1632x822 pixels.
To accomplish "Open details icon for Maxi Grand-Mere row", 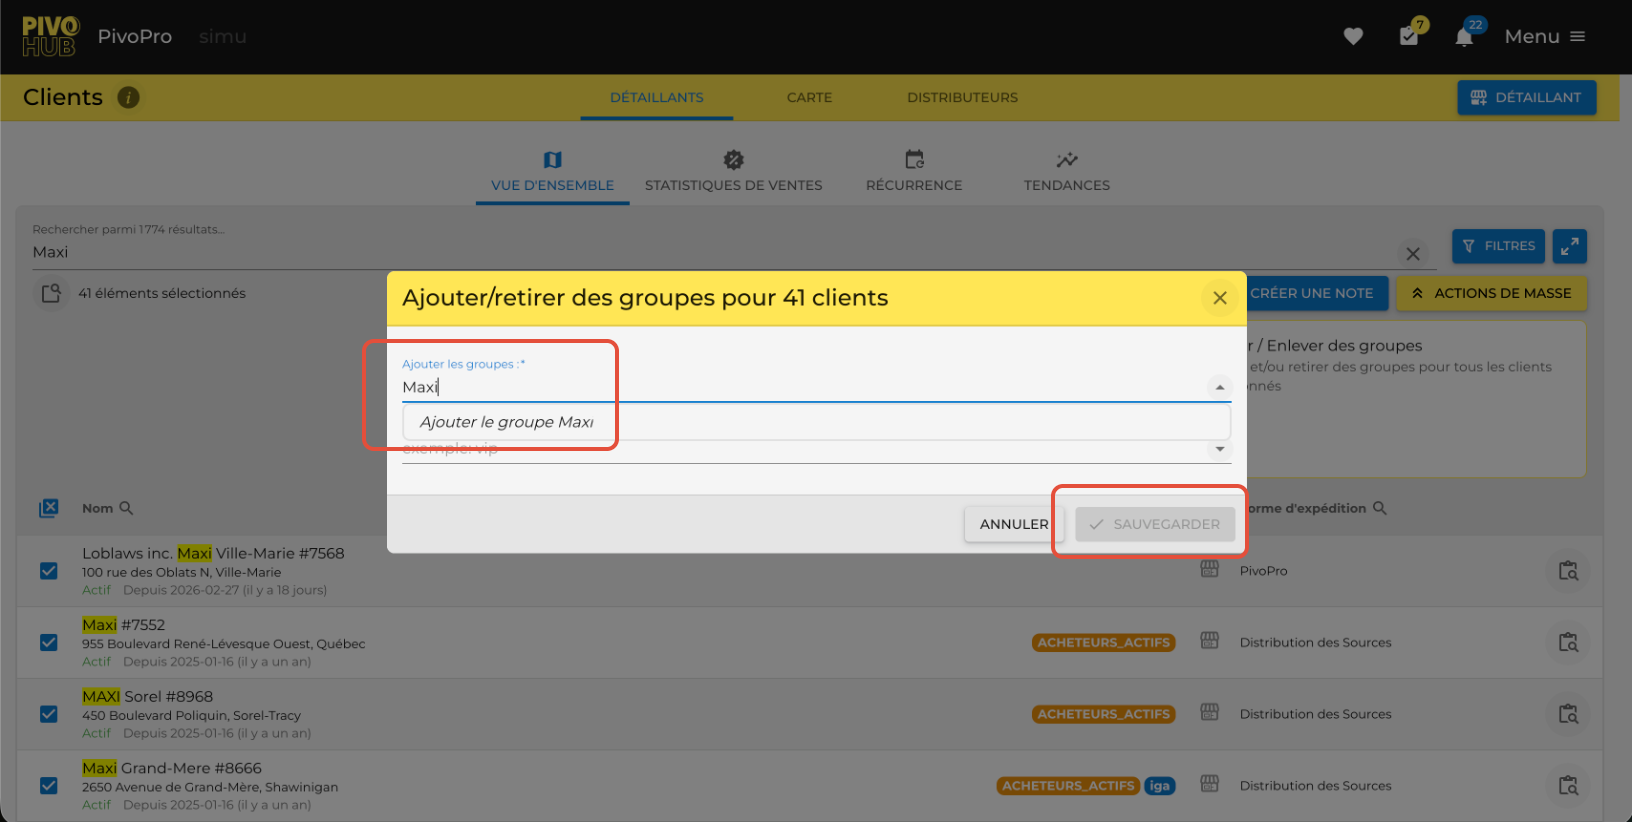I will tap(1568, 786).
